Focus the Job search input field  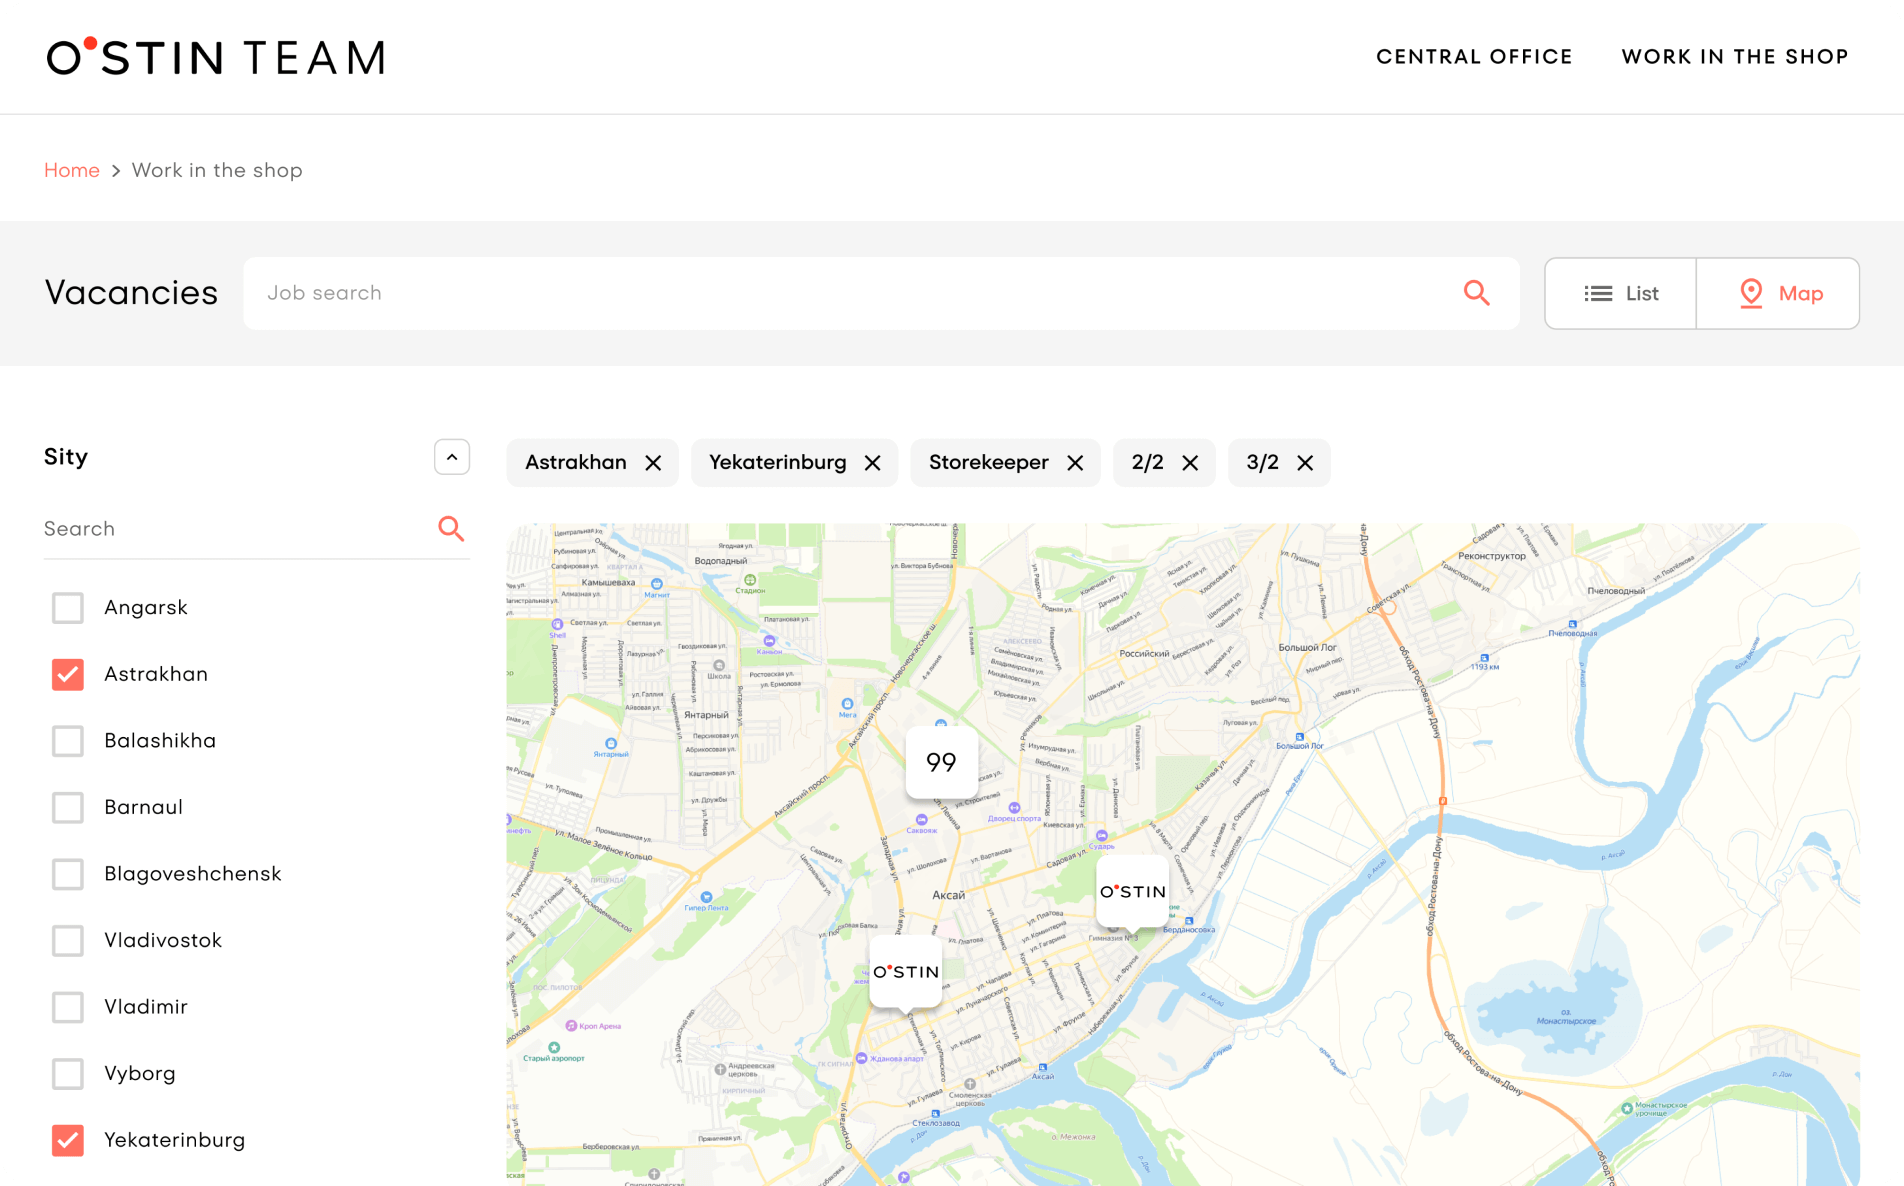coord(850,293)
